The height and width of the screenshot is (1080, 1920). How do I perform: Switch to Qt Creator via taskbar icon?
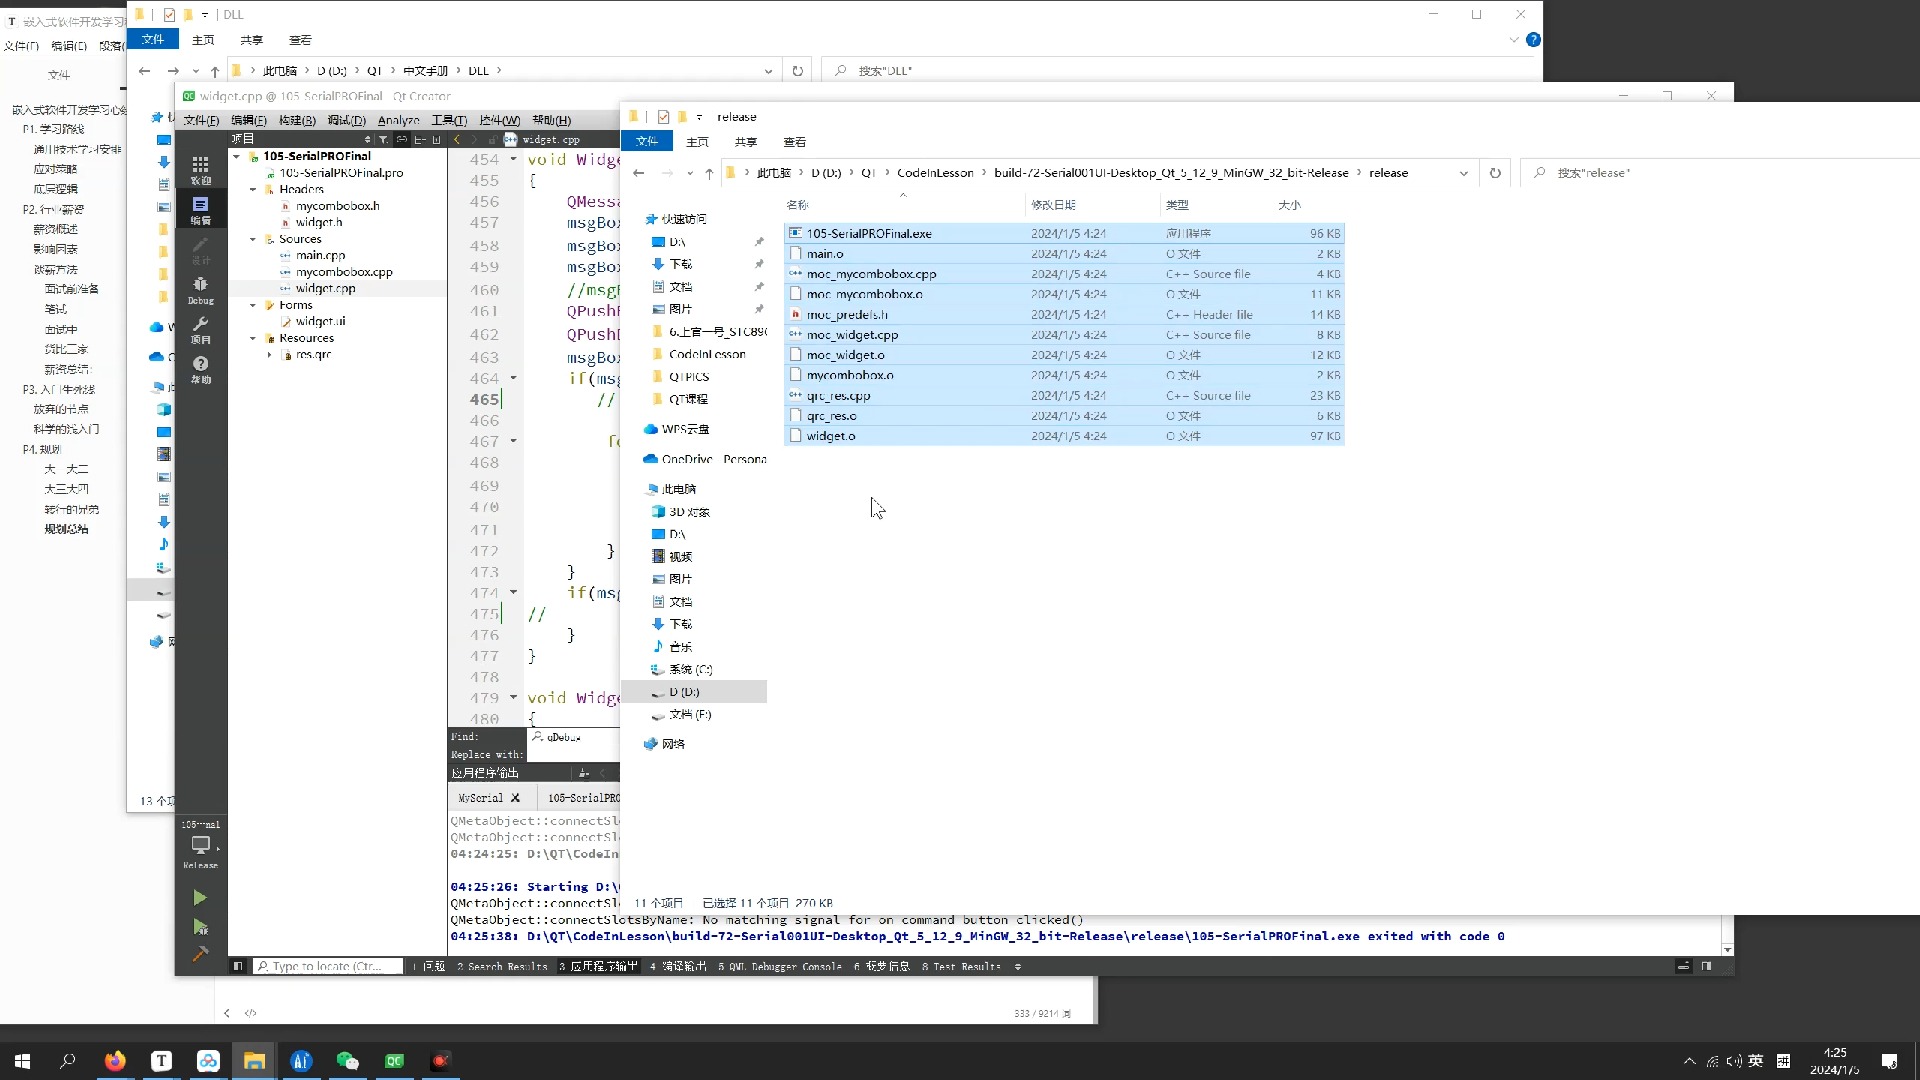coord(394,1061)
